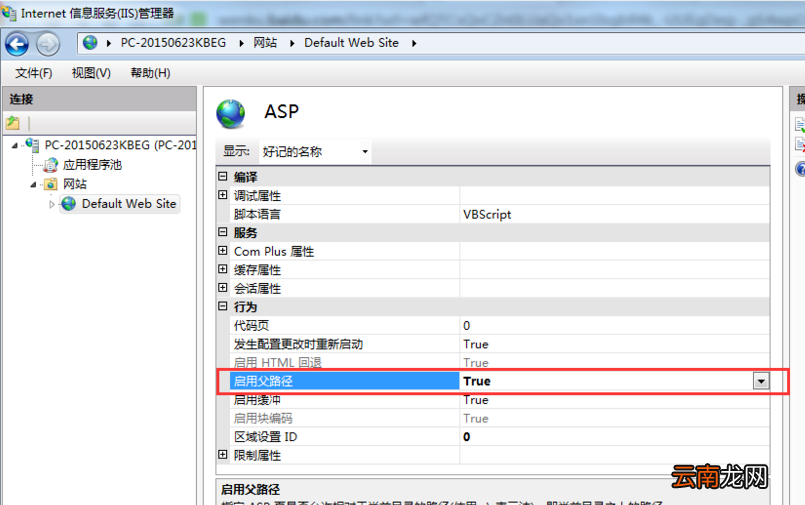The height and width of the screenshot is (505, 805).
Task: Select the 区域设置 ID property label
Action: tap(265, 437)
